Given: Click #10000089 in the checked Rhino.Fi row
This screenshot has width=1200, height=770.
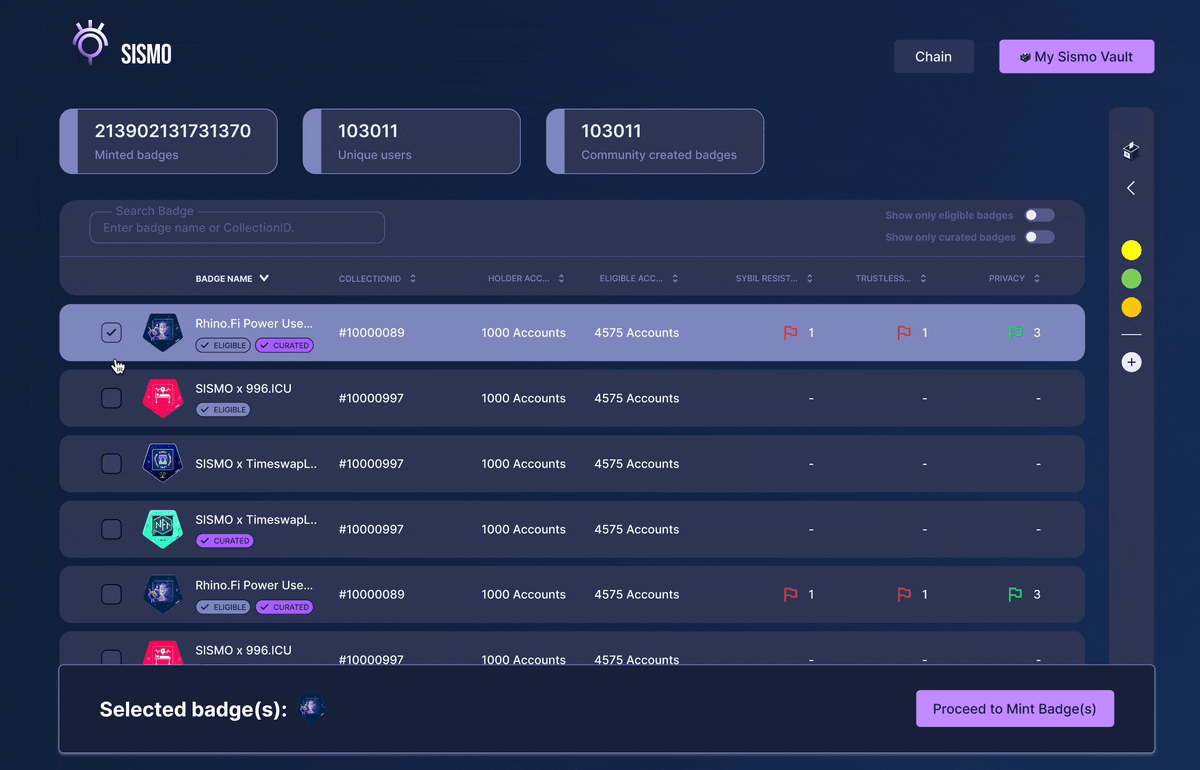Looking at the screenshot, I should (x=372, y=332).
